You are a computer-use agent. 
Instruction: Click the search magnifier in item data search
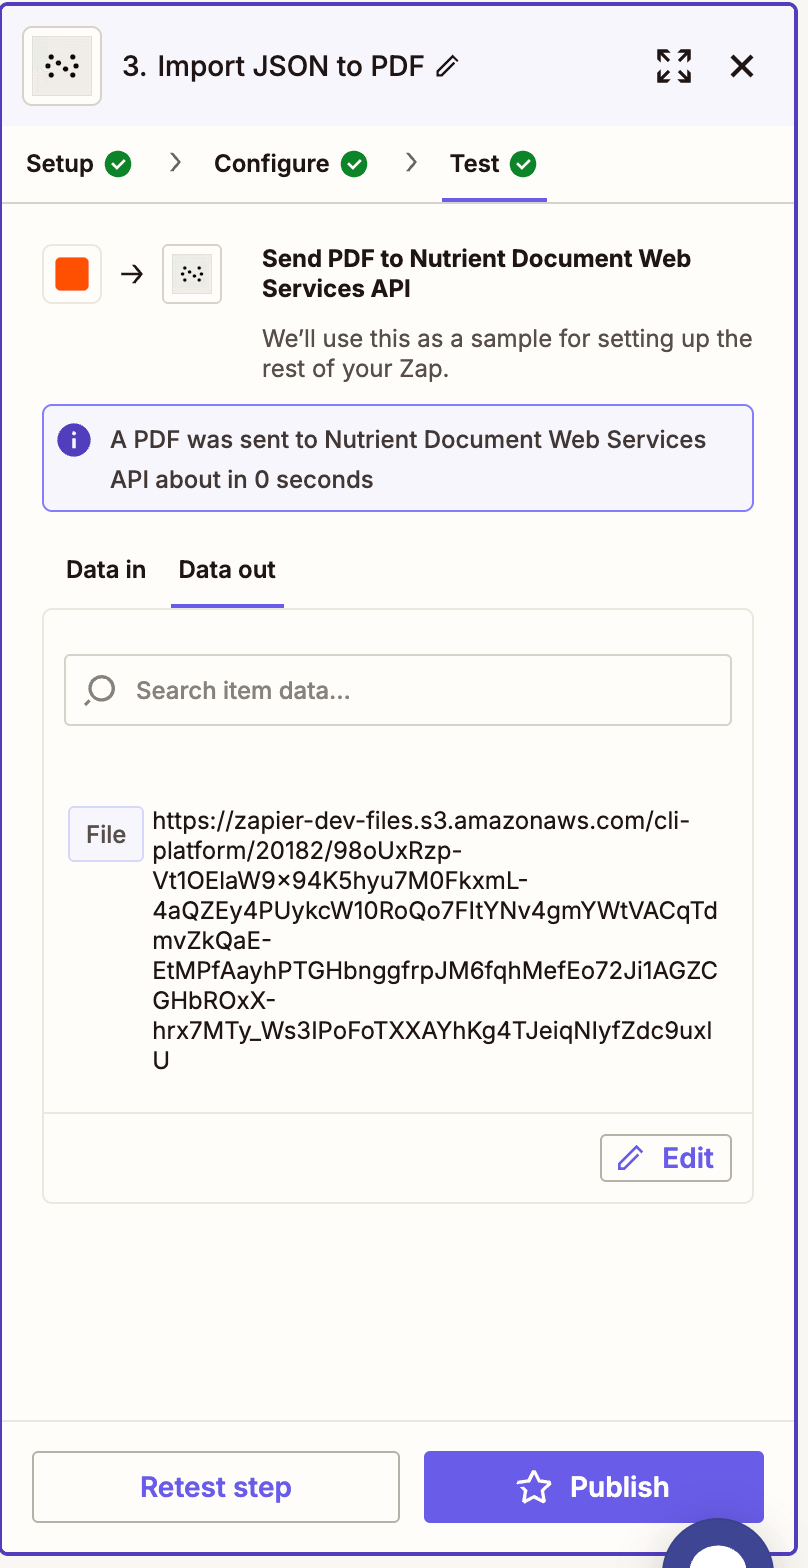(x=98, y=690)
